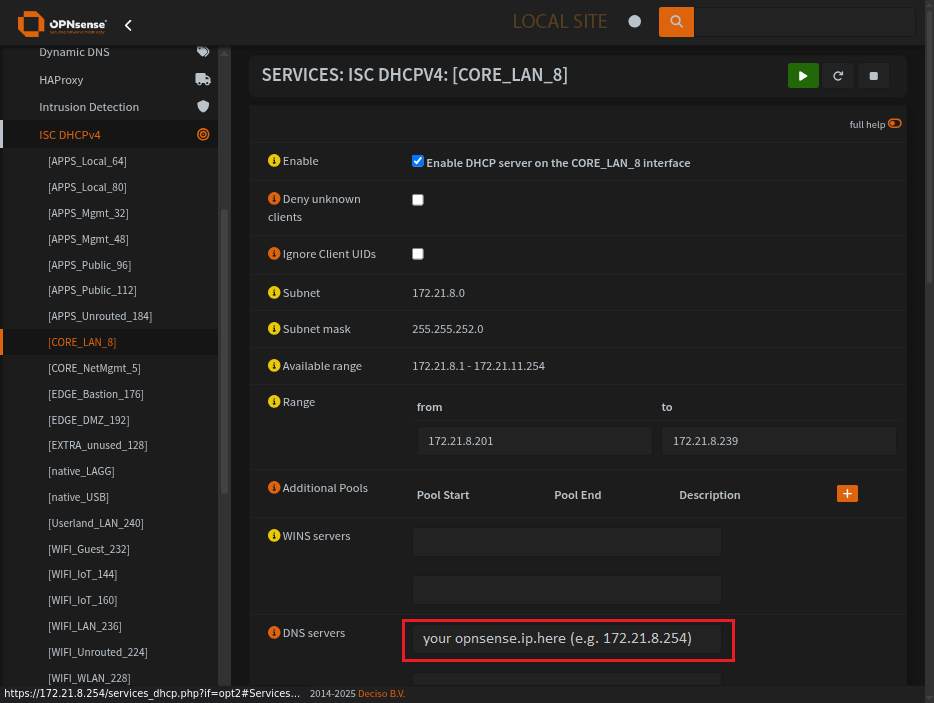Viewport: 934px width, 703px height.
Task: Select the [WIFI_LAN_236] interface
Action: tap(85, 627)
